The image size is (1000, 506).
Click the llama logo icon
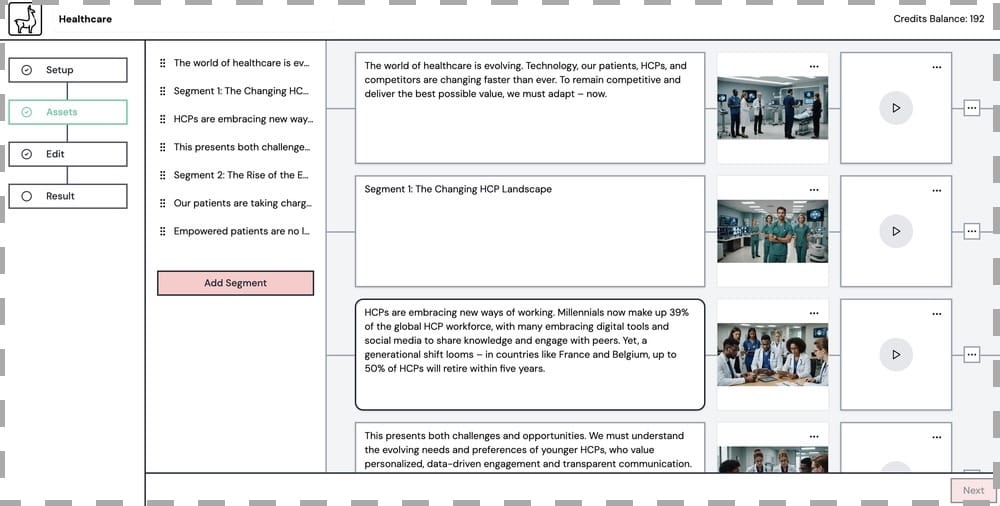coord(25,19)
